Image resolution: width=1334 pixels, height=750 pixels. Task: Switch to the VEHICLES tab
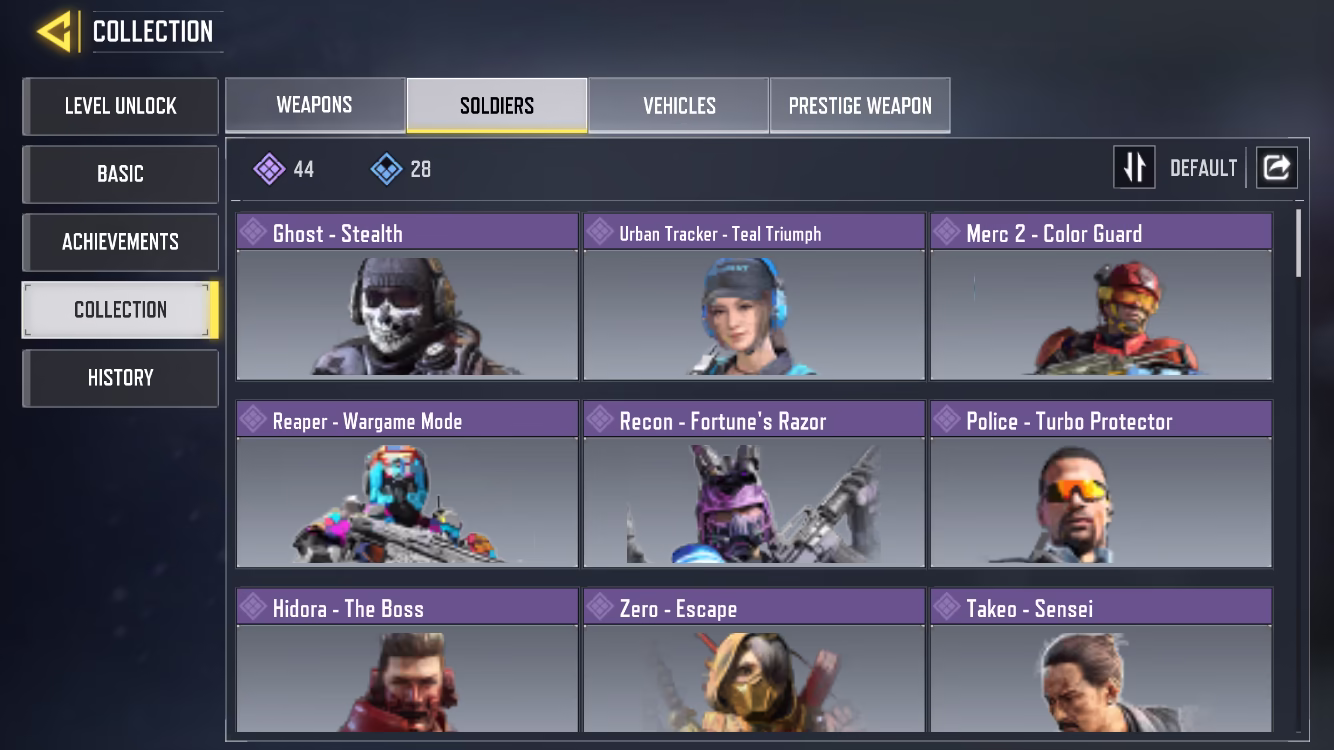(x=679, y=105)
